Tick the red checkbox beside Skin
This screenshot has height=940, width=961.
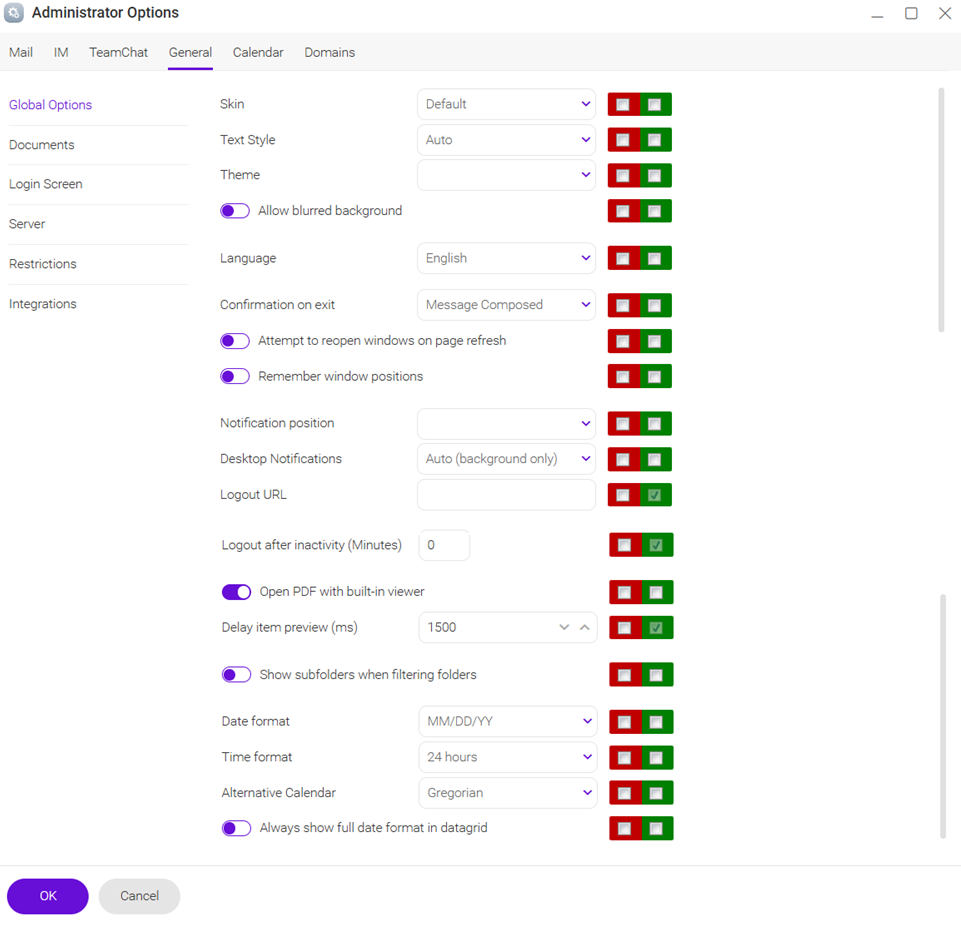coord(623,105)
